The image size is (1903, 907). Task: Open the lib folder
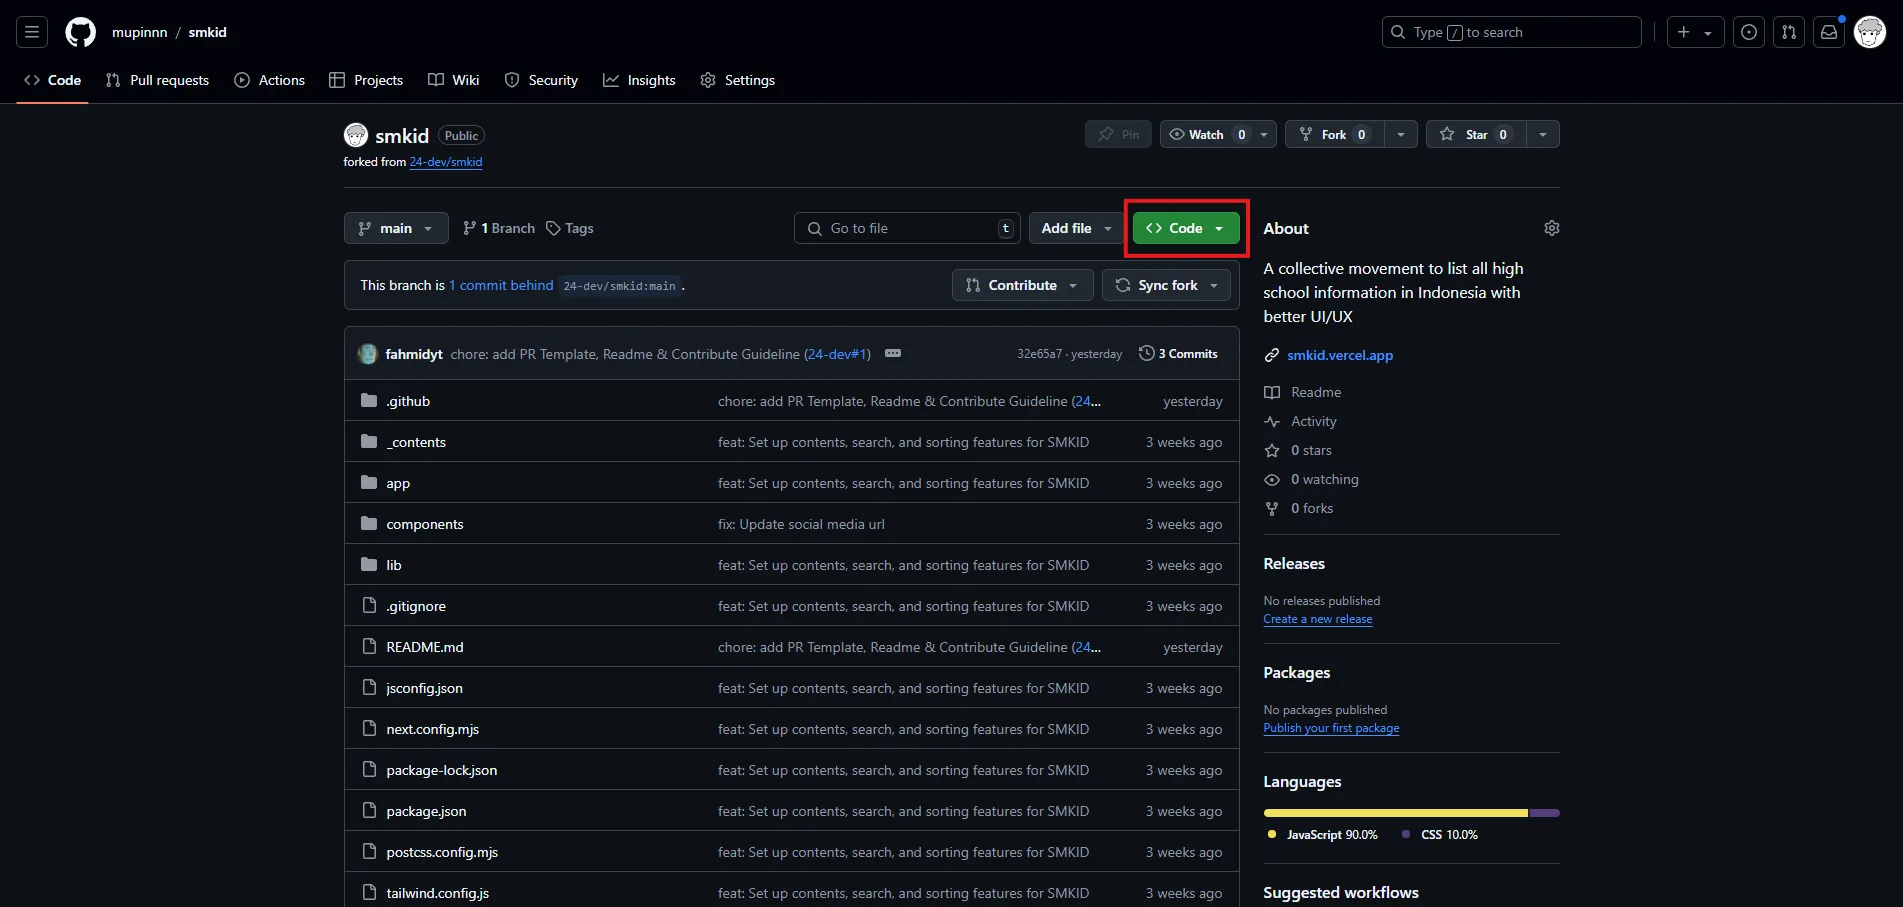[x=394, y=565]
